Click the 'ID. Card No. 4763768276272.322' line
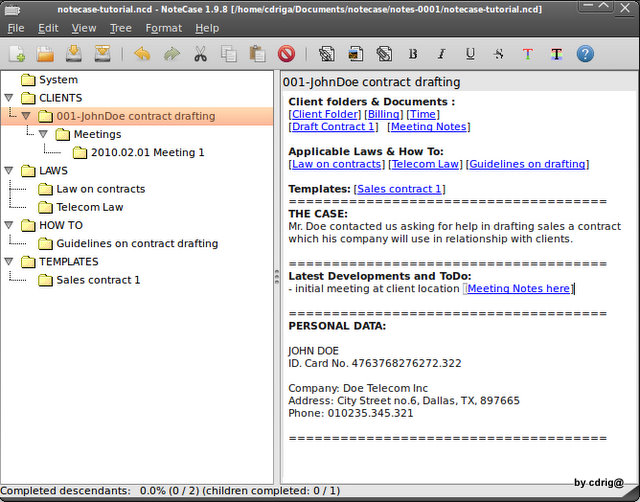This screenshot has width=640, height=502. tap(375, 363)
